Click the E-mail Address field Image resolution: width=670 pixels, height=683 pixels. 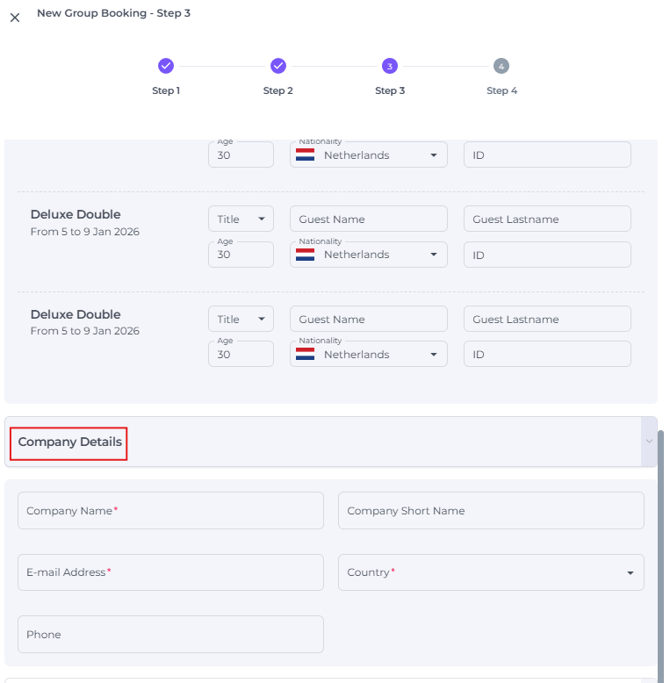tap(171, 572)
